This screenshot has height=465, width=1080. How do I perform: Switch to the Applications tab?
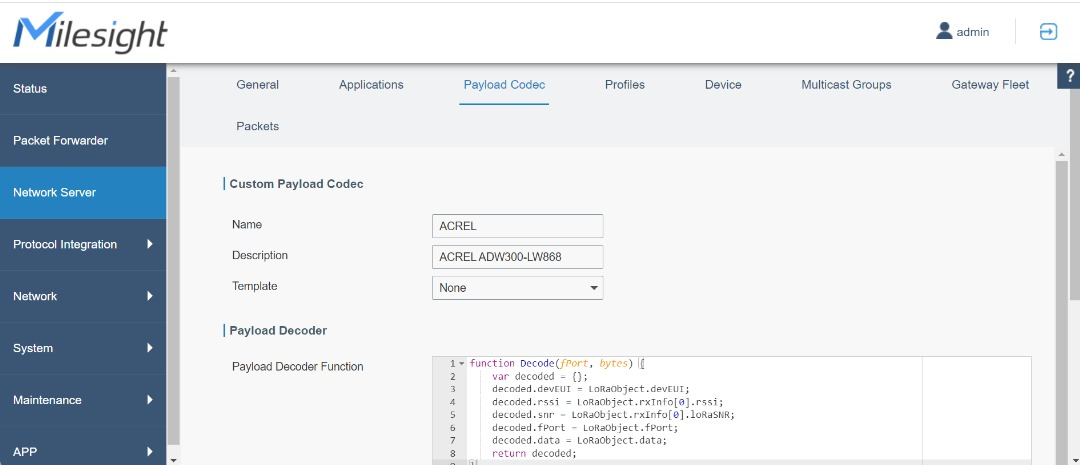click(x=371, y=85)
